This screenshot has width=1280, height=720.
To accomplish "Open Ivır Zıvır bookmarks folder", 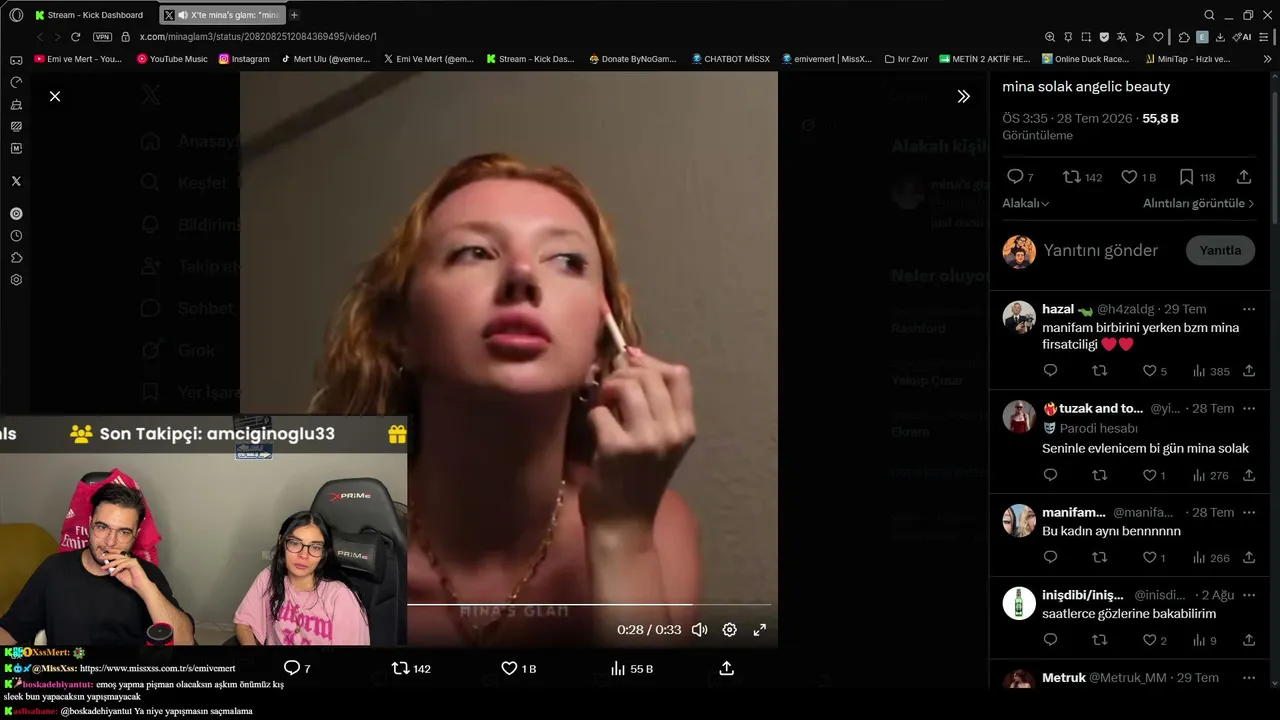I will pos(906,59).
